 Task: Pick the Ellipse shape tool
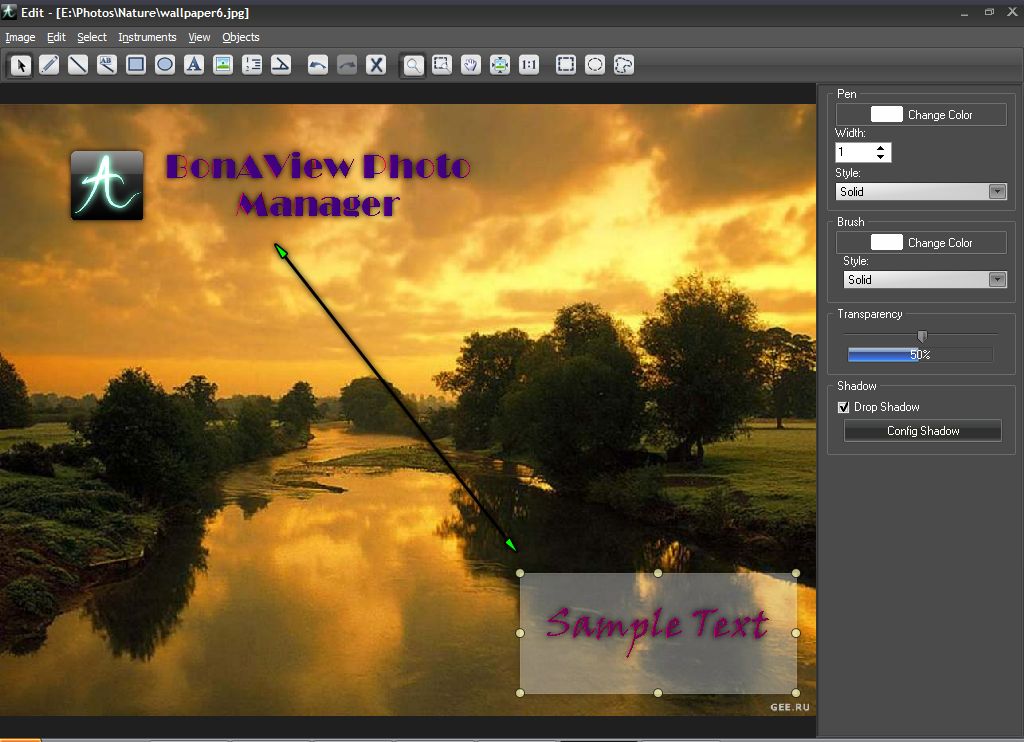coord(165,65)
